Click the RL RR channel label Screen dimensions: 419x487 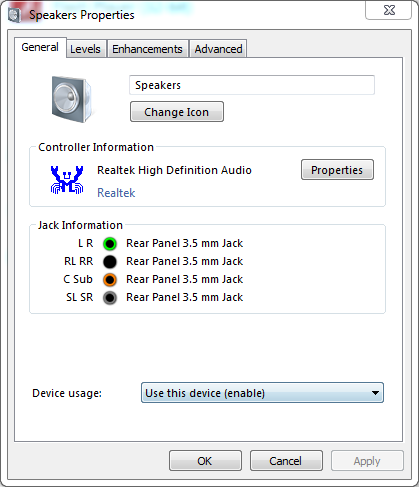tap(79, 261)
